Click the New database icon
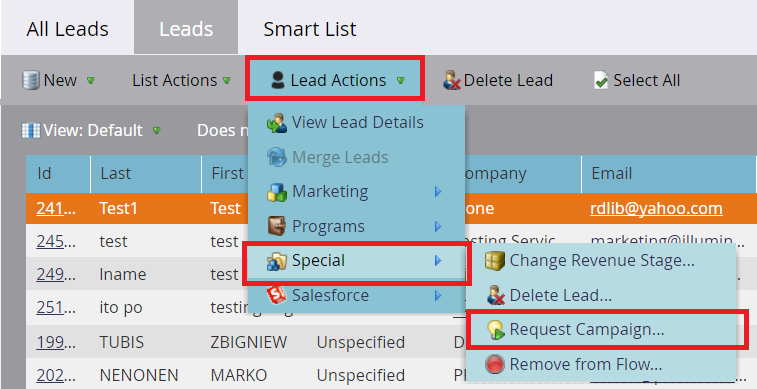Screen dimensions: 757x389 click(31, 80)
